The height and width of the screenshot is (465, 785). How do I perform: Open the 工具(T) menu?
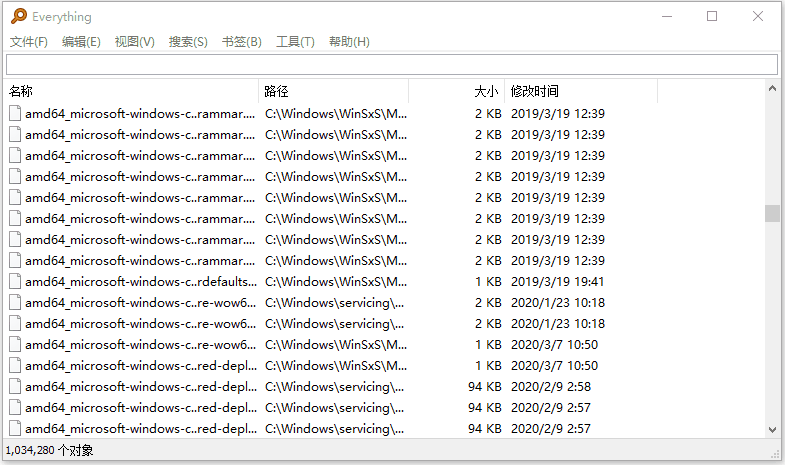tap(295, 42)
